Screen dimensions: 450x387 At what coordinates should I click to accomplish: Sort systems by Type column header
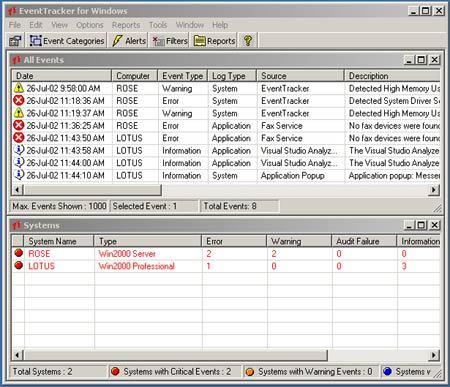coord(148,241)
